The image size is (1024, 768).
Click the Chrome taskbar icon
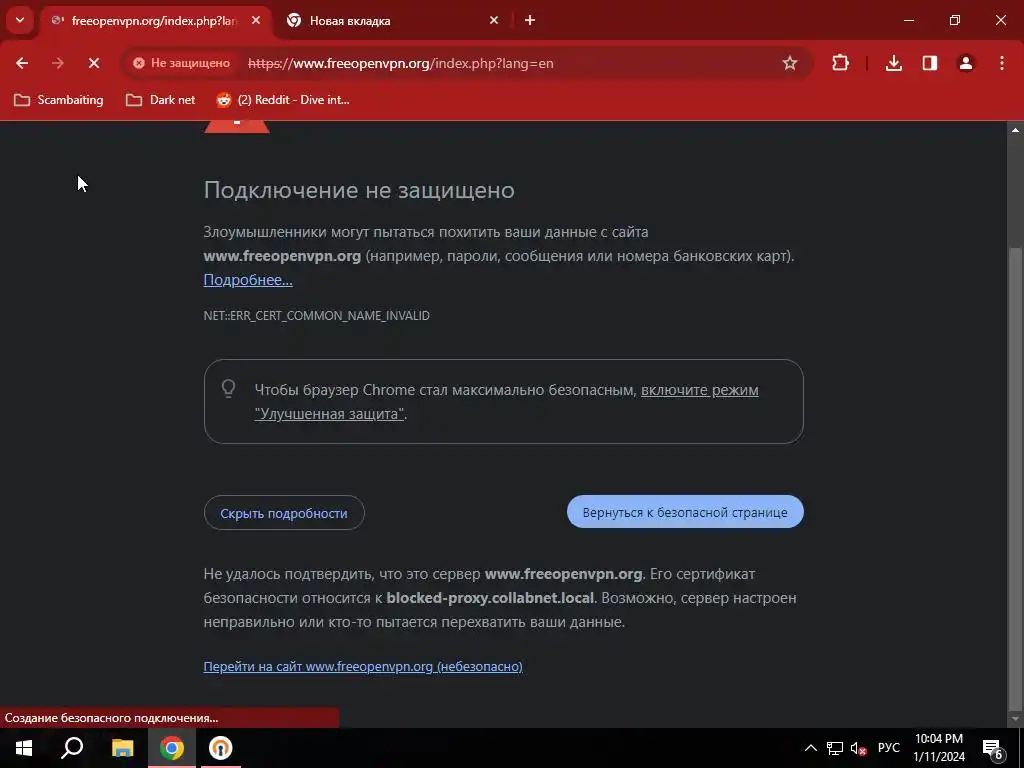(x=172, y=748)
